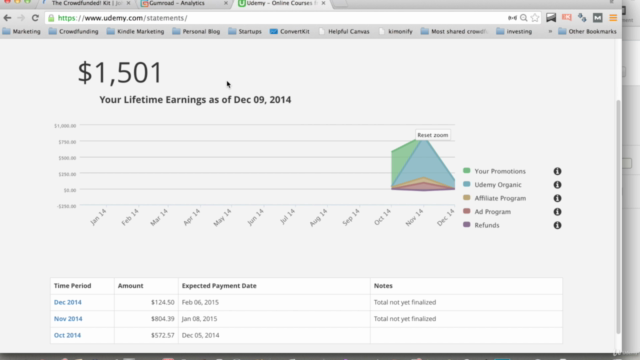Open the Chrome hamburger menu

click(613, 18)
